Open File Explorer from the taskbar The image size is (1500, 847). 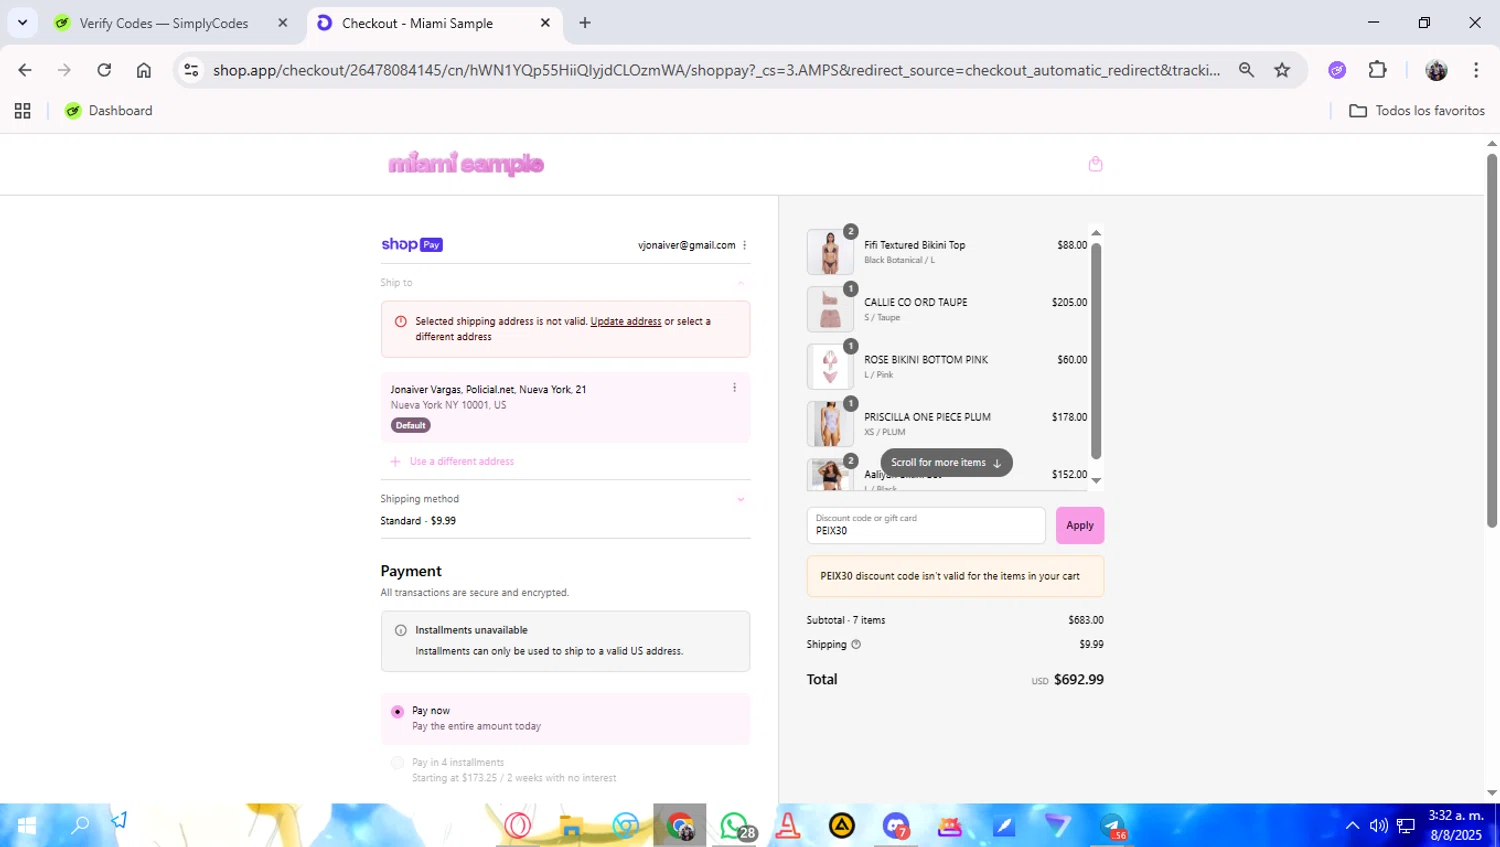(x=572, y=826)
